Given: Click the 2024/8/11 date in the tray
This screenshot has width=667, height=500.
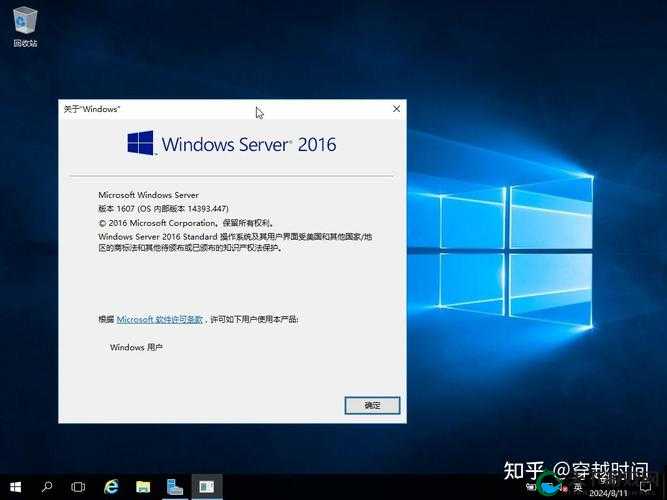Looking at the screenshot, I should pos(608,494).
